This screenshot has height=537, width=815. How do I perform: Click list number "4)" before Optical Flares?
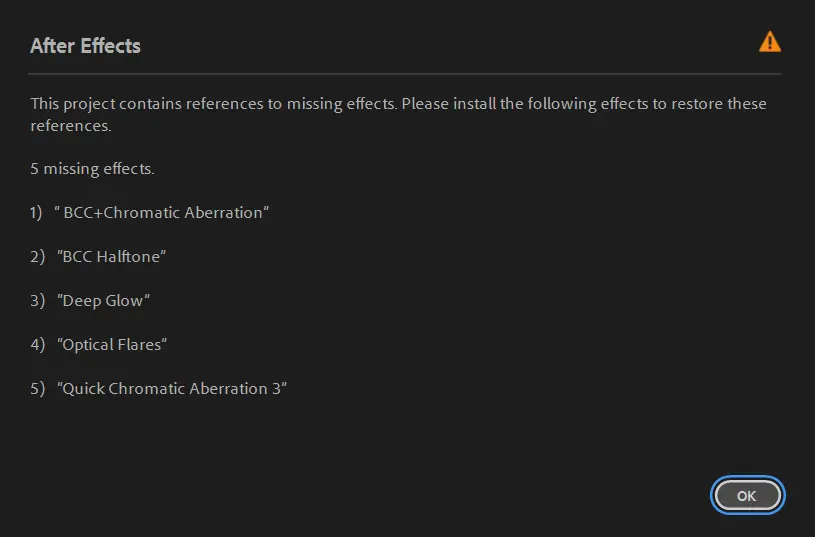tap(37, 345)
